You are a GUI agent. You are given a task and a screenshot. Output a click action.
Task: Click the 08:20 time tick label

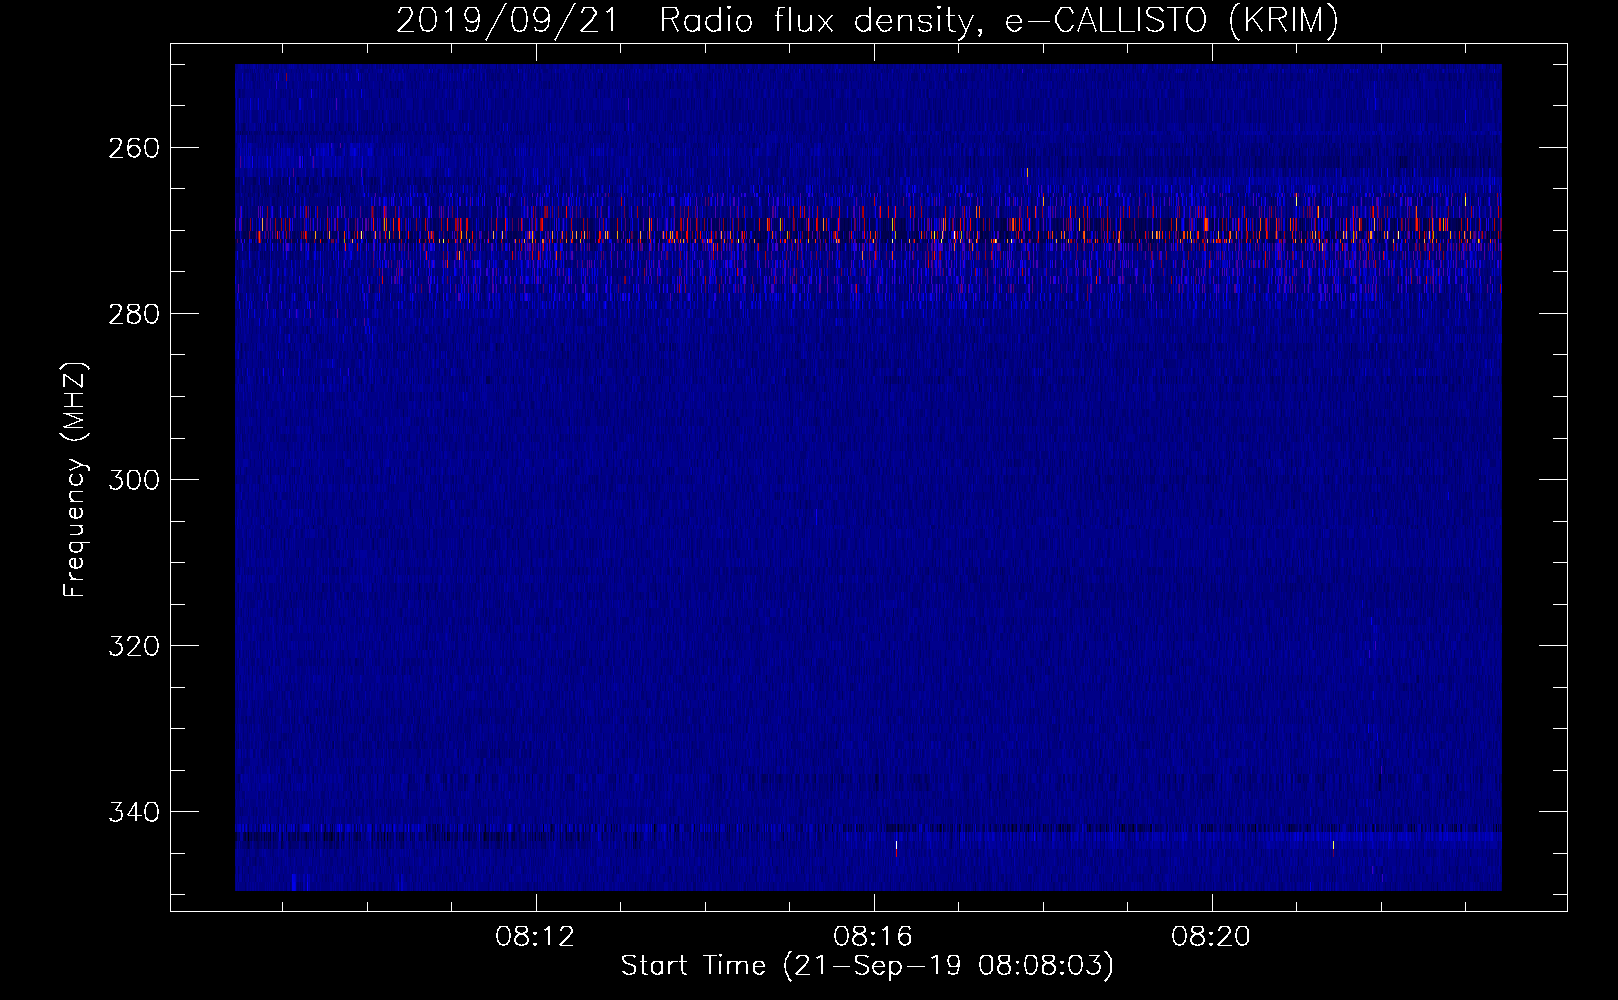[1212, 937]
